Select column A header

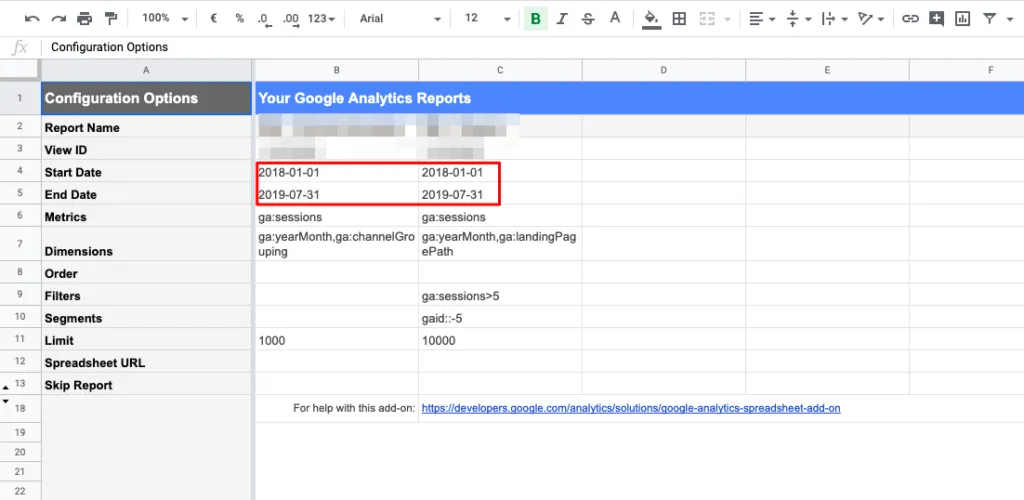point(146,70)
